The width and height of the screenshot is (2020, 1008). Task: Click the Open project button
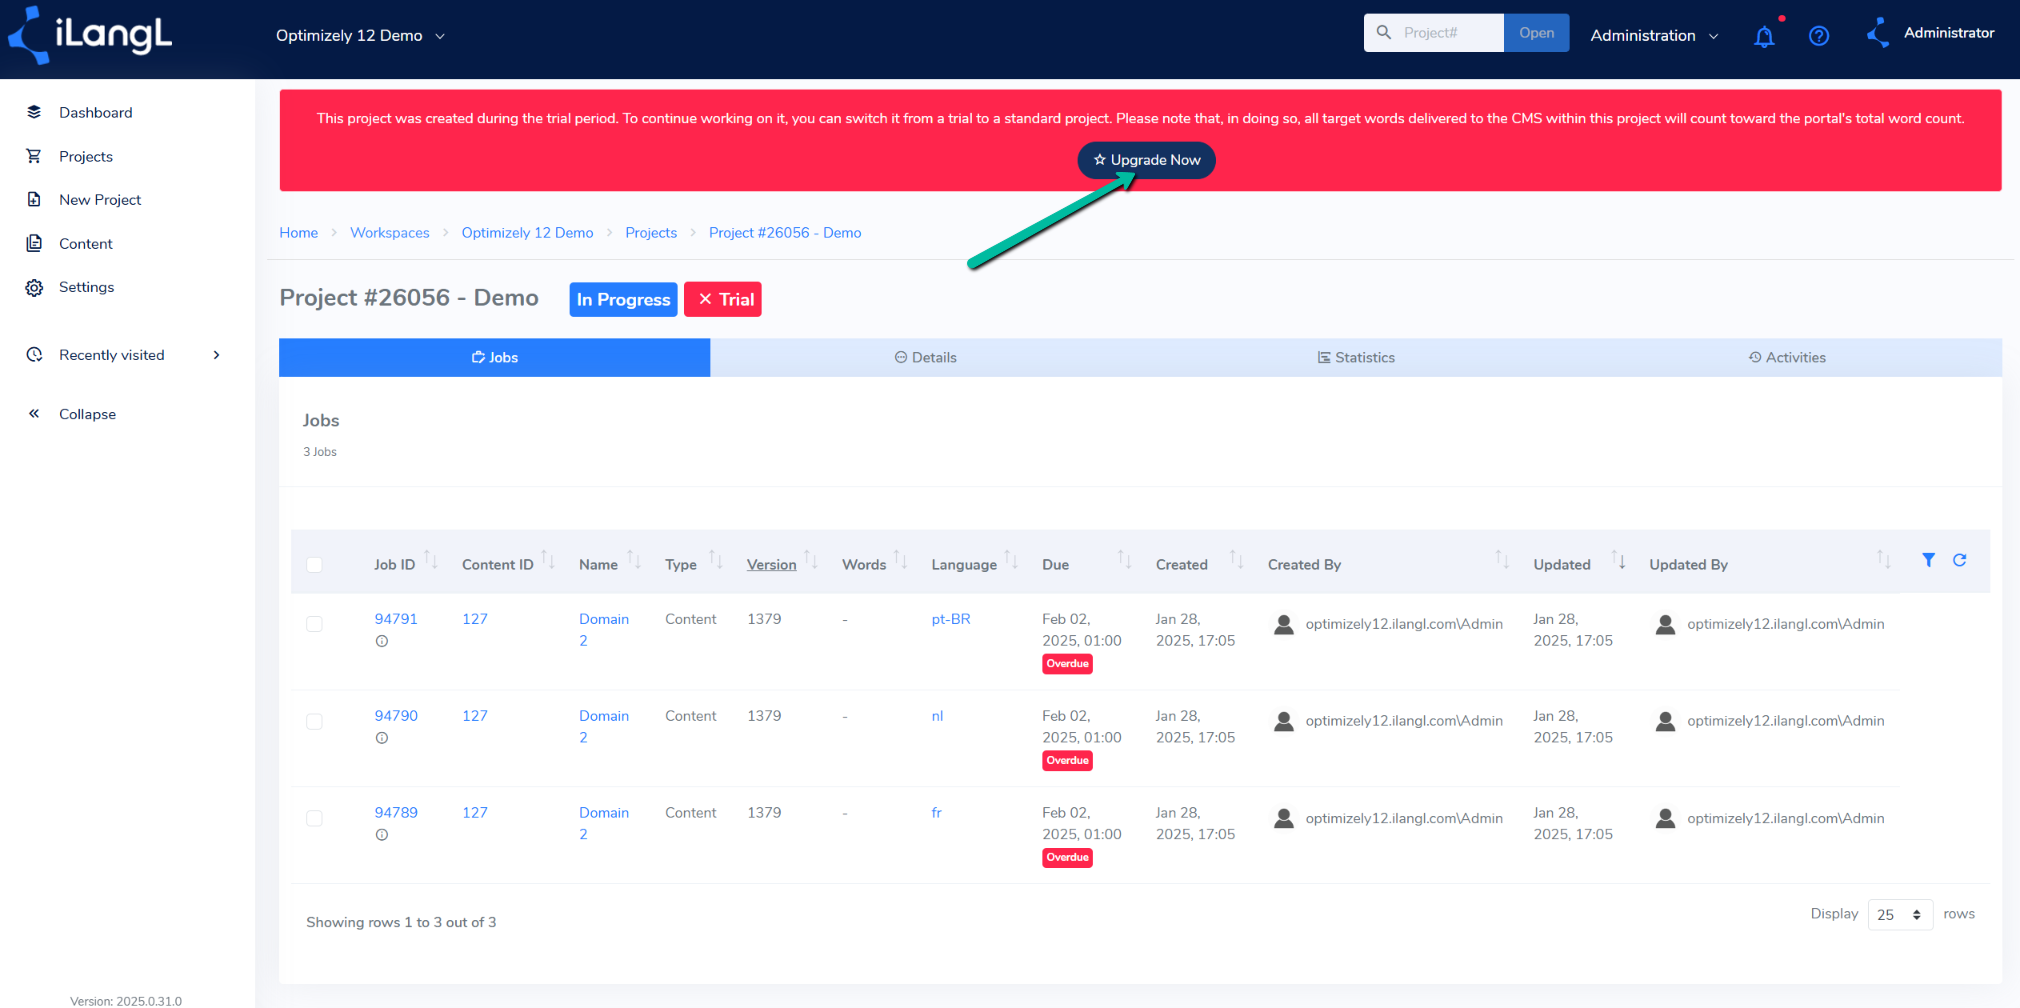tap(1537, 33)
